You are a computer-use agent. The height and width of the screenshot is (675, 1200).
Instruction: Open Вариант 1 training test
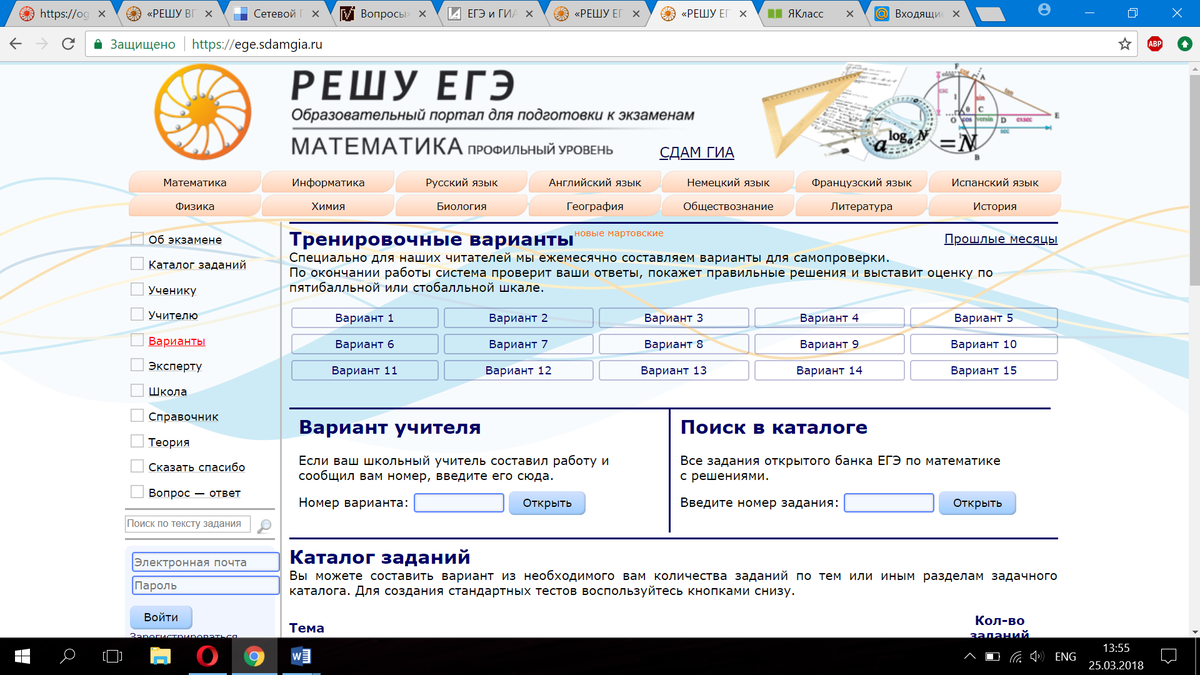(x=365, y=318)
